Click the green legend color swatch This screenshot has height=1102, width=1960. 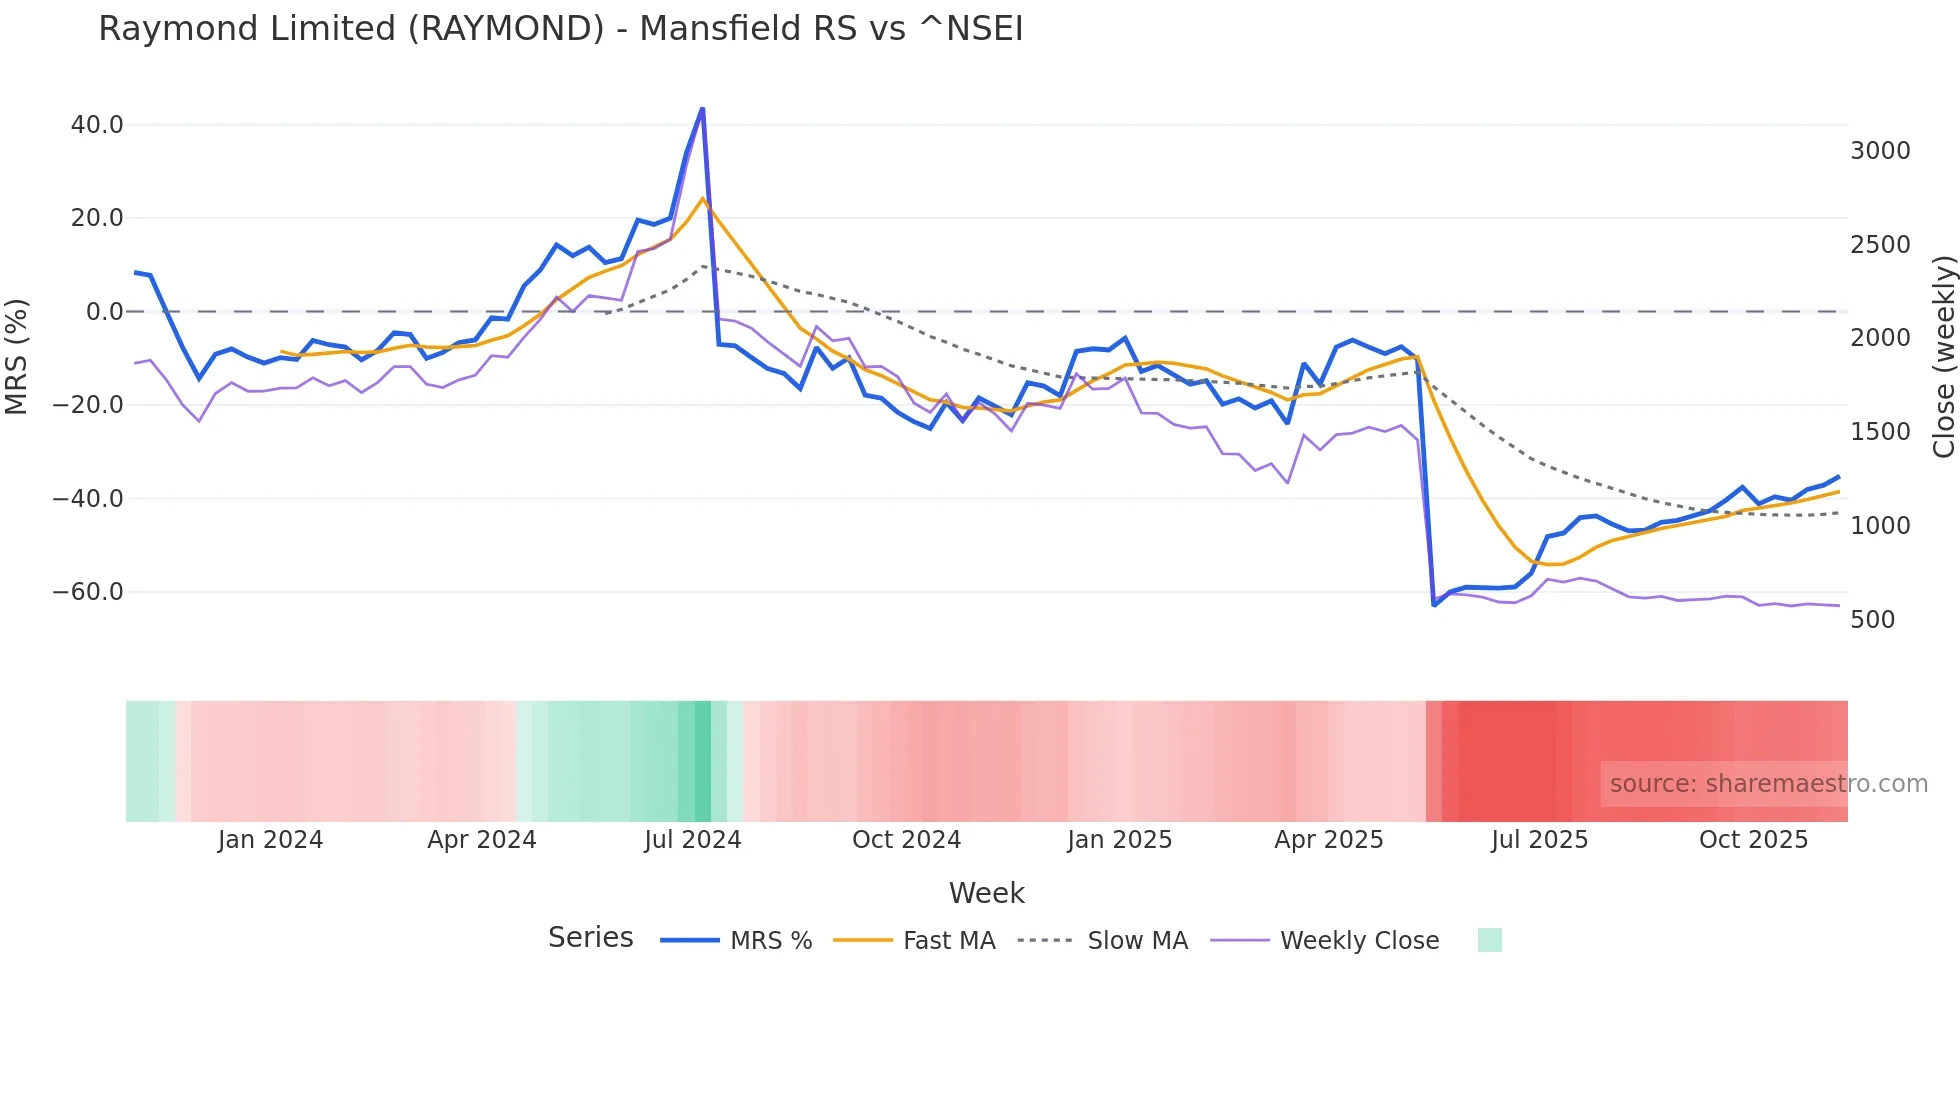pos(1490,940)
